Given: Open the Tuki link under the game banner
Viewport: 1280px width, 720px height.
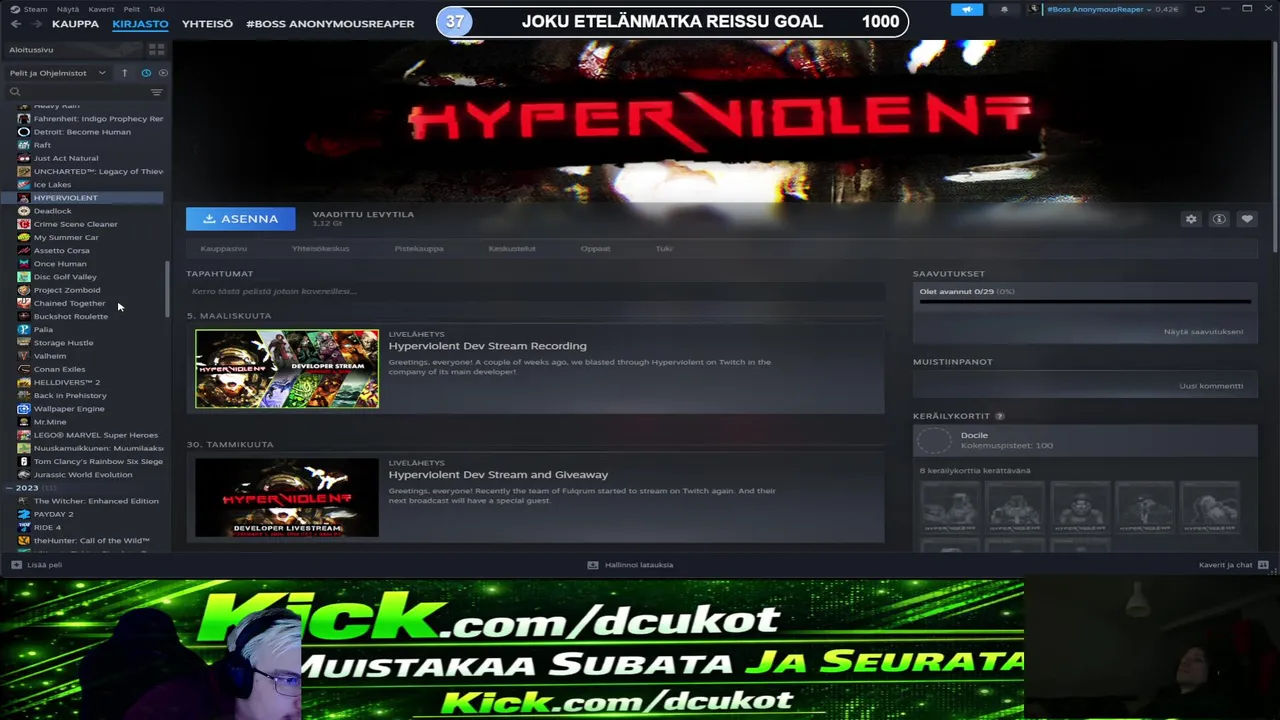Looking at the screenshot, I should coord(664,249).
